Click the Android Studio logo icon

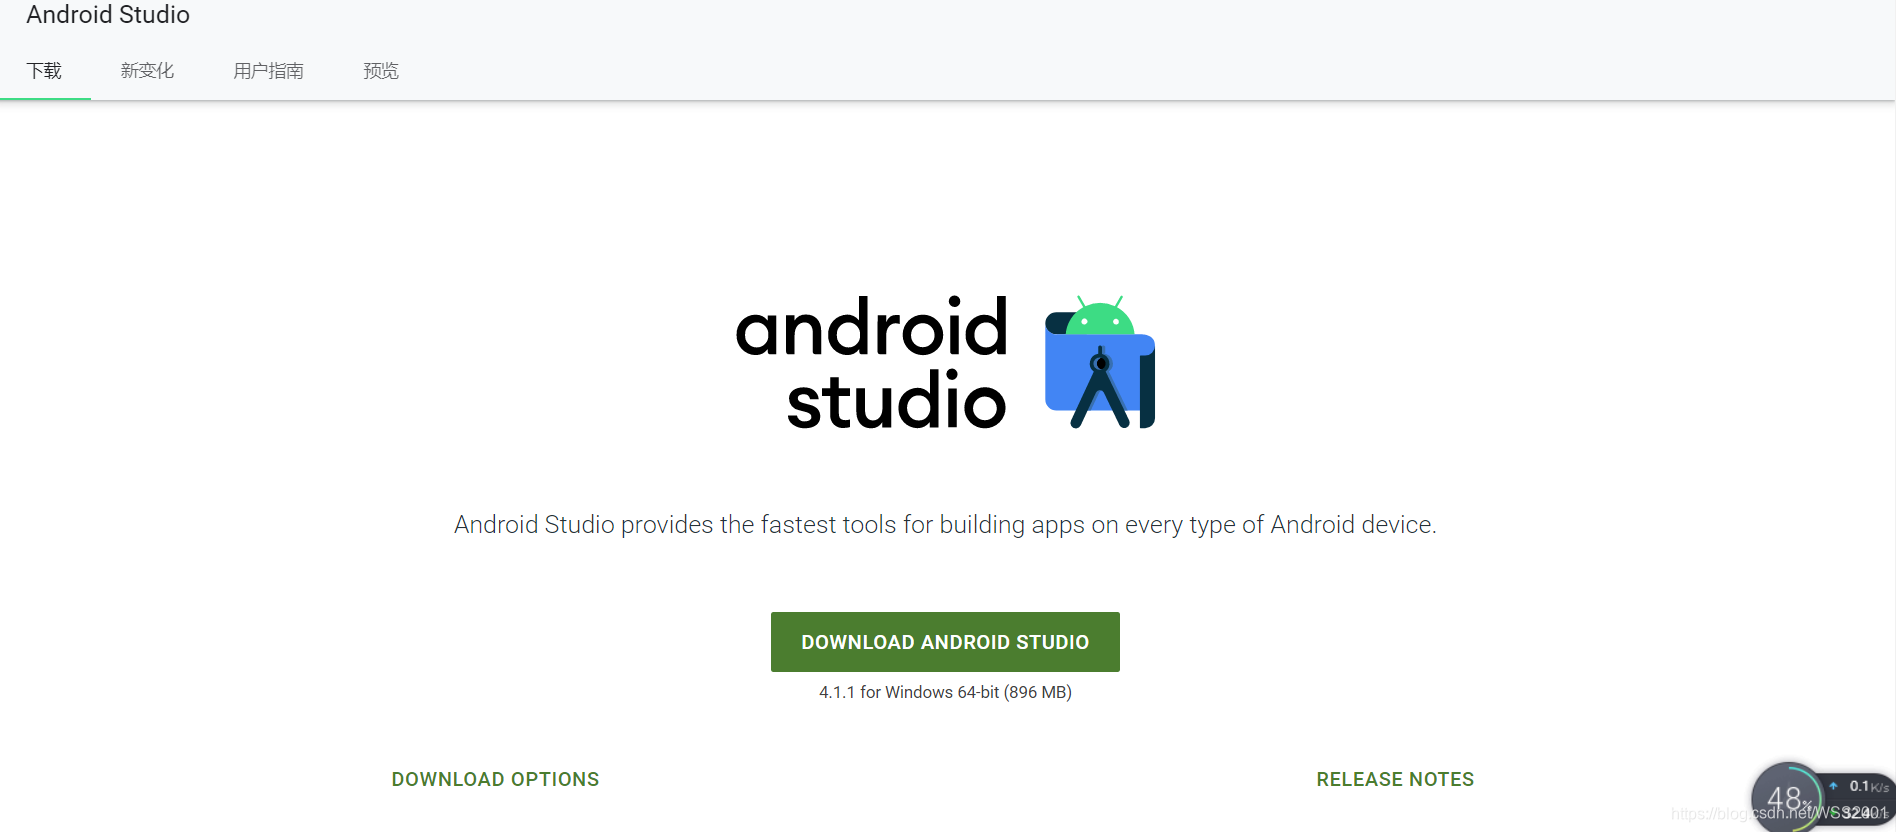click(1100, 362)
